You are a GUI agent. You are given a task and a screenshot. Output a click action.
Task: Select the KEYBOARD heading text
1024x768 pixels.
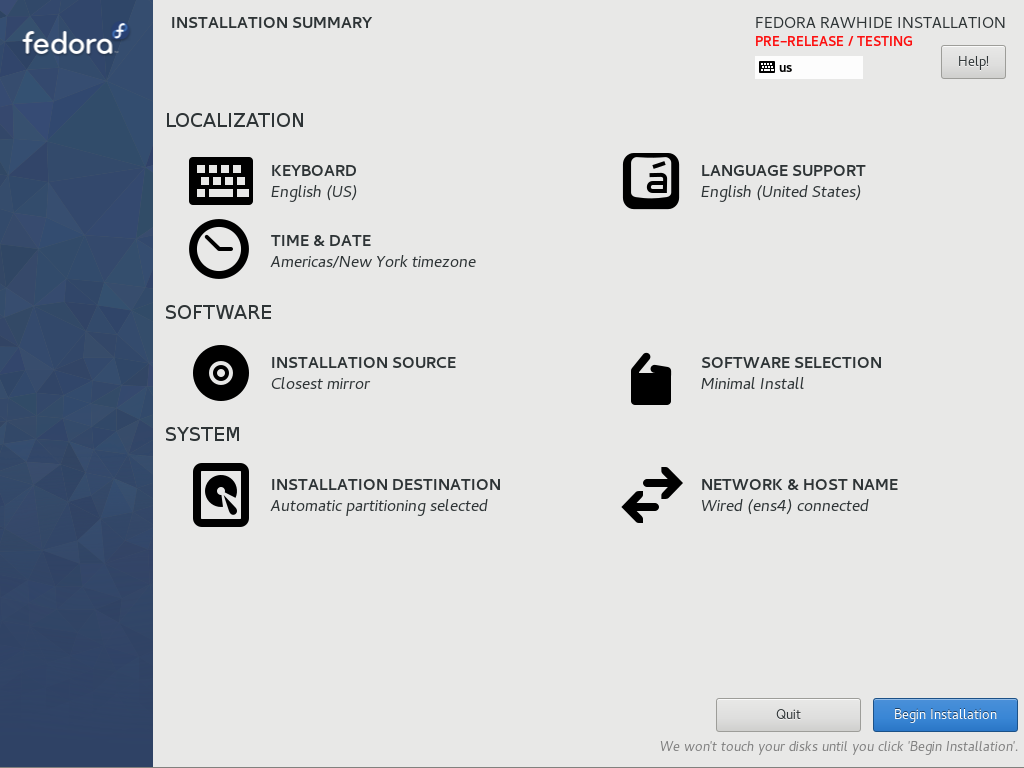[x=313, y=170]
